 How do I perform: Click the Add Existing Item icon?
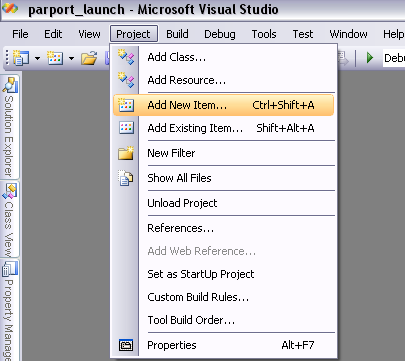click(x=126, y=128)
